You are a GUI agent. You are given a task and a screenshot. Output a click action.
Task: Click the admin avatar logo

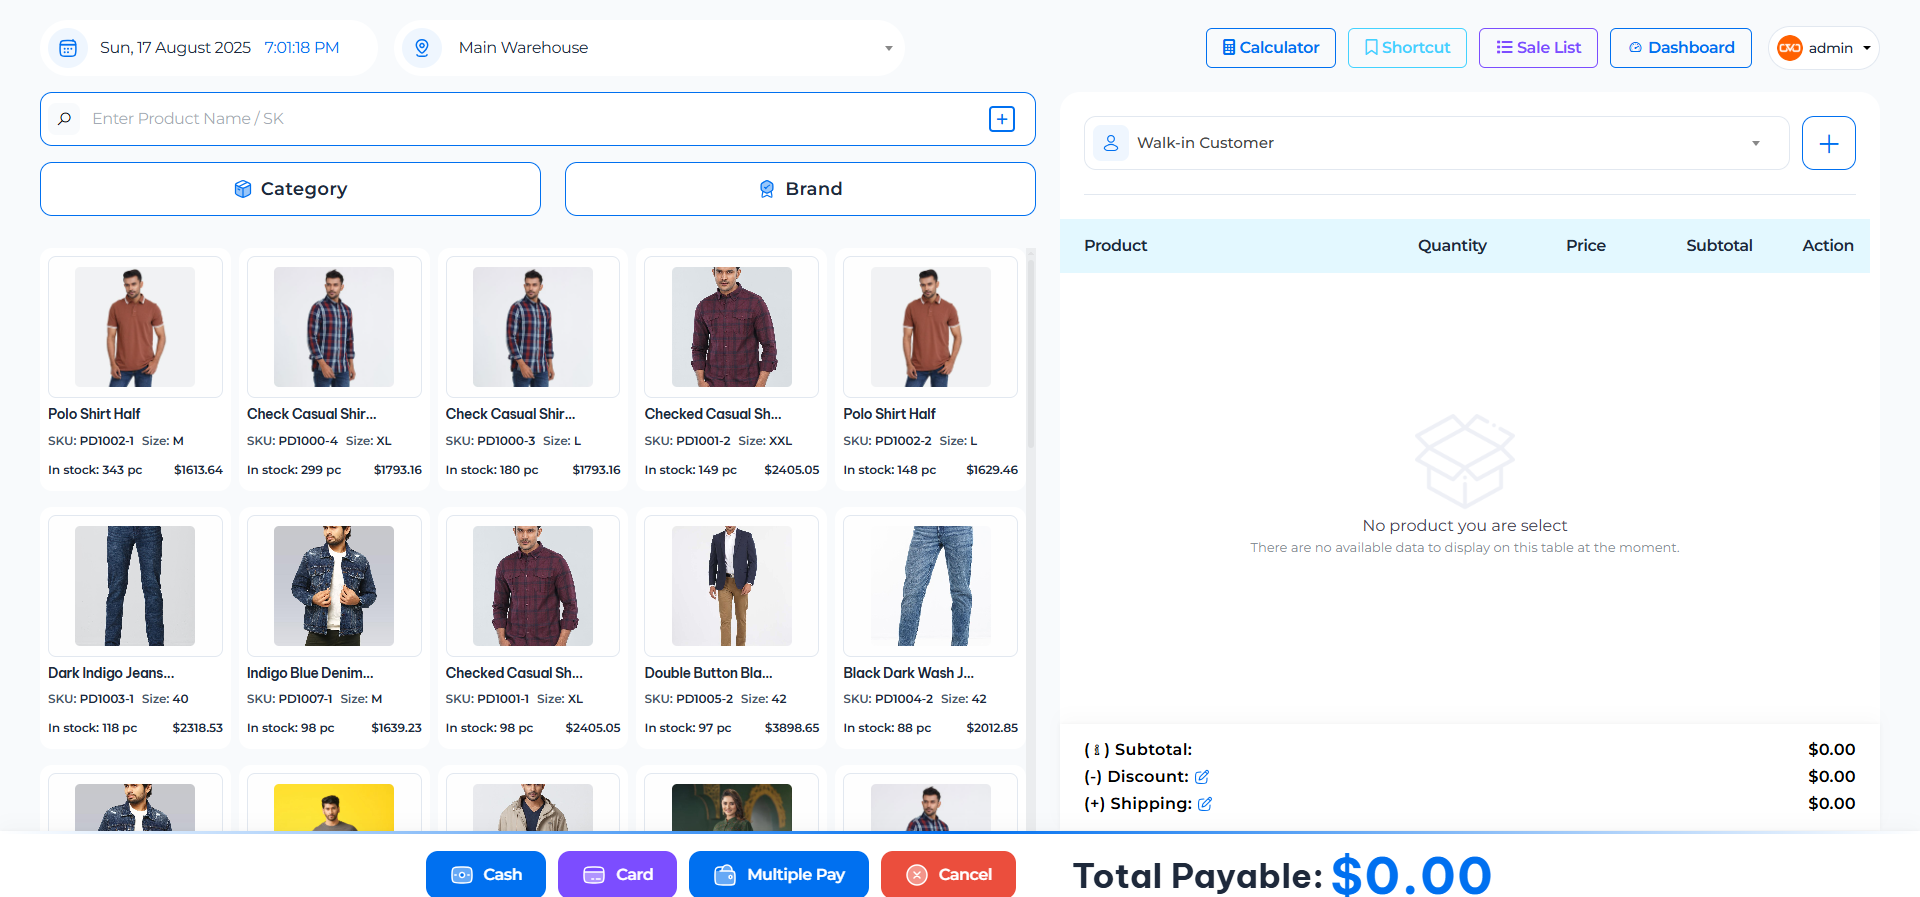1790,48
